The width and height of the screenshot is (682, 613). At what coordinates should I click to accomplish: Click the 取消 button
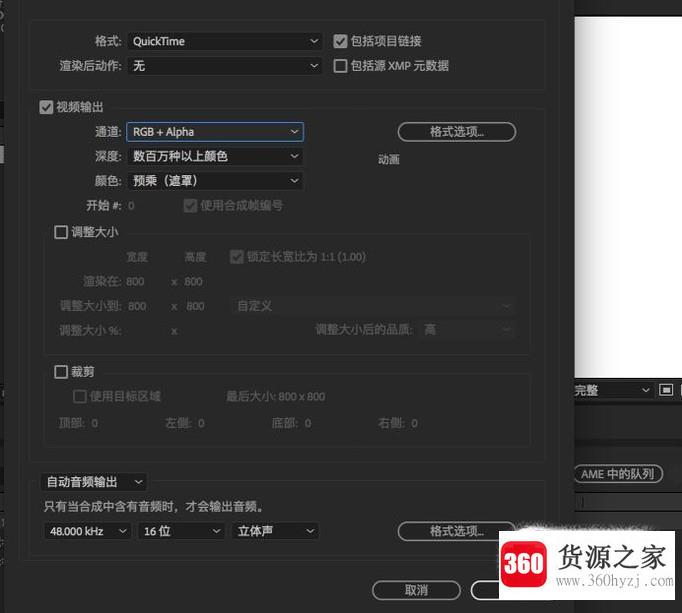pyautogui.click(x=416, y=590)
